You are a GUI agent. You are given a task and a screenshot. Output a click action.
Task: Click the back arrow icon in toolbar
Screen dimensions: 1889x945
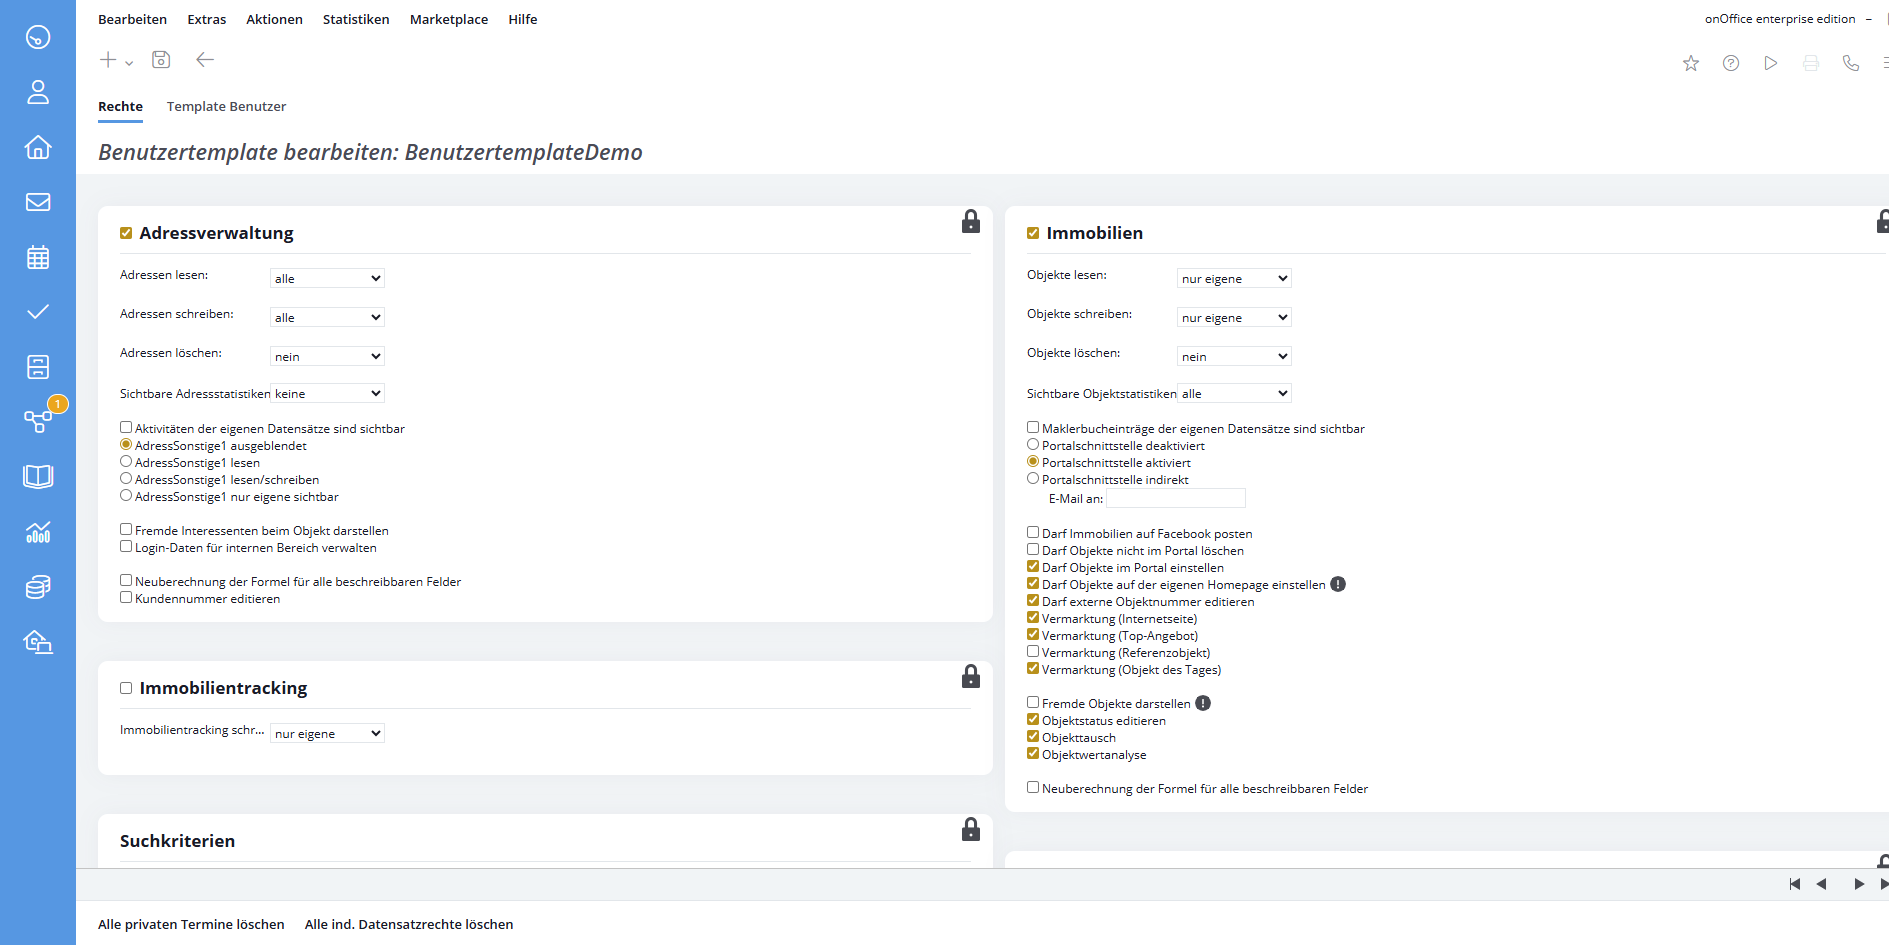[205, 60]
